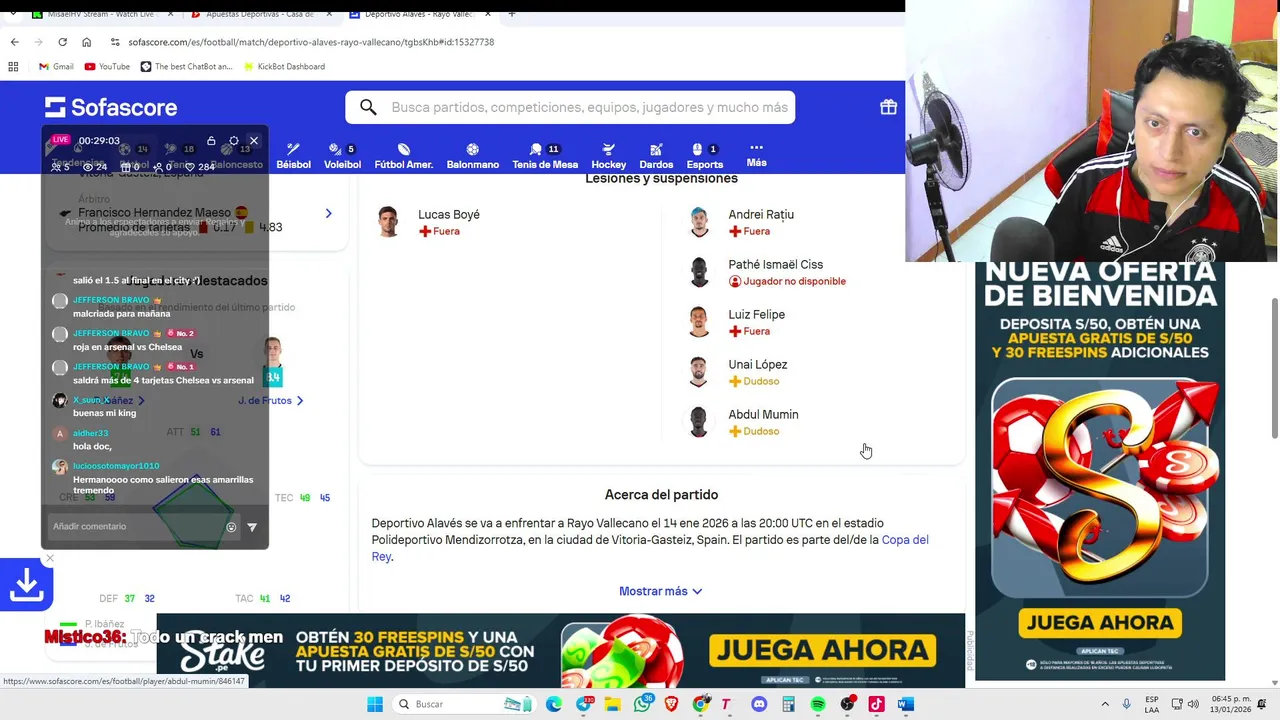Open J. de Frutos player link
Viewport: 1280px width, 720px height.
click(271, 400)
